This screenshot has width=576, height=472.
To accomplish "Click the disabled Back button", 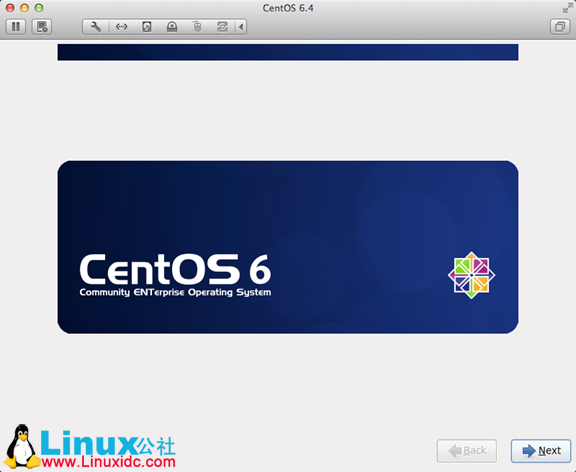I will 467,451.
